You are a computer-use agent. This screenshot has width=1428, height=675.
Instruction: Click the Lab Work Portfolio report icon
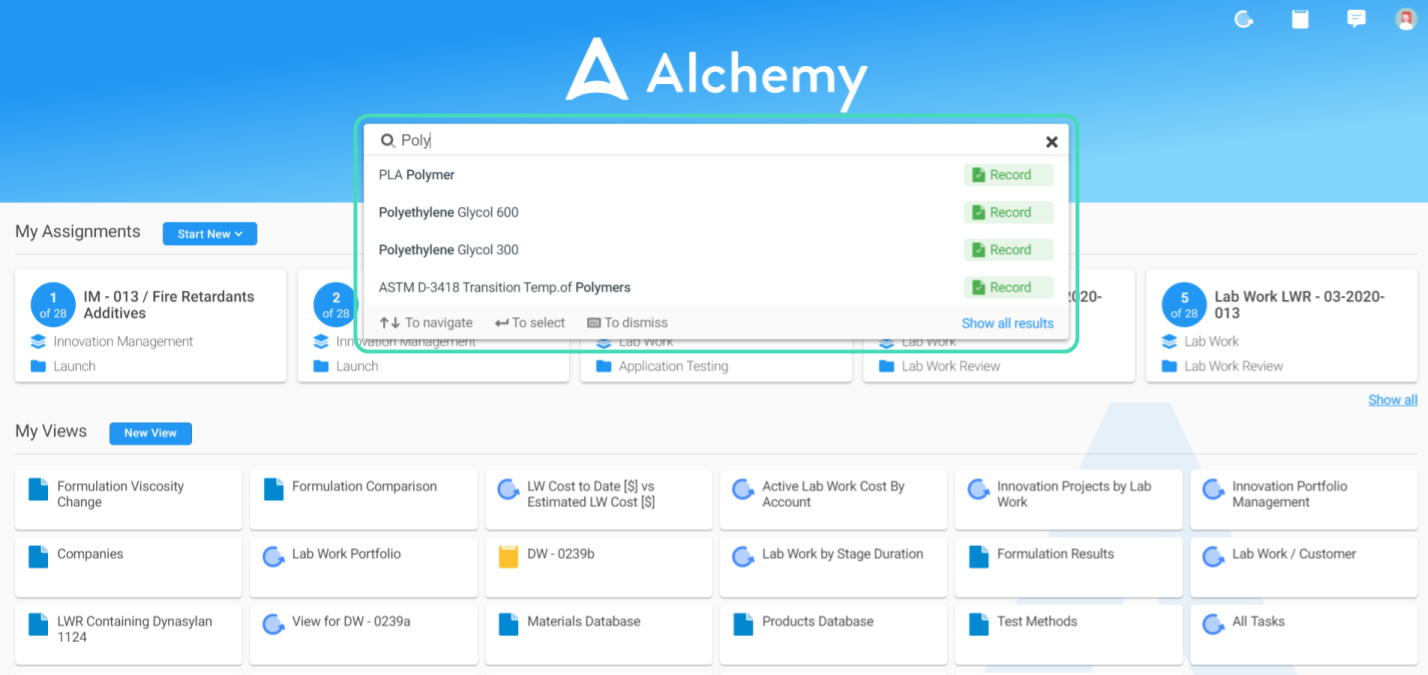pos(273,556)
